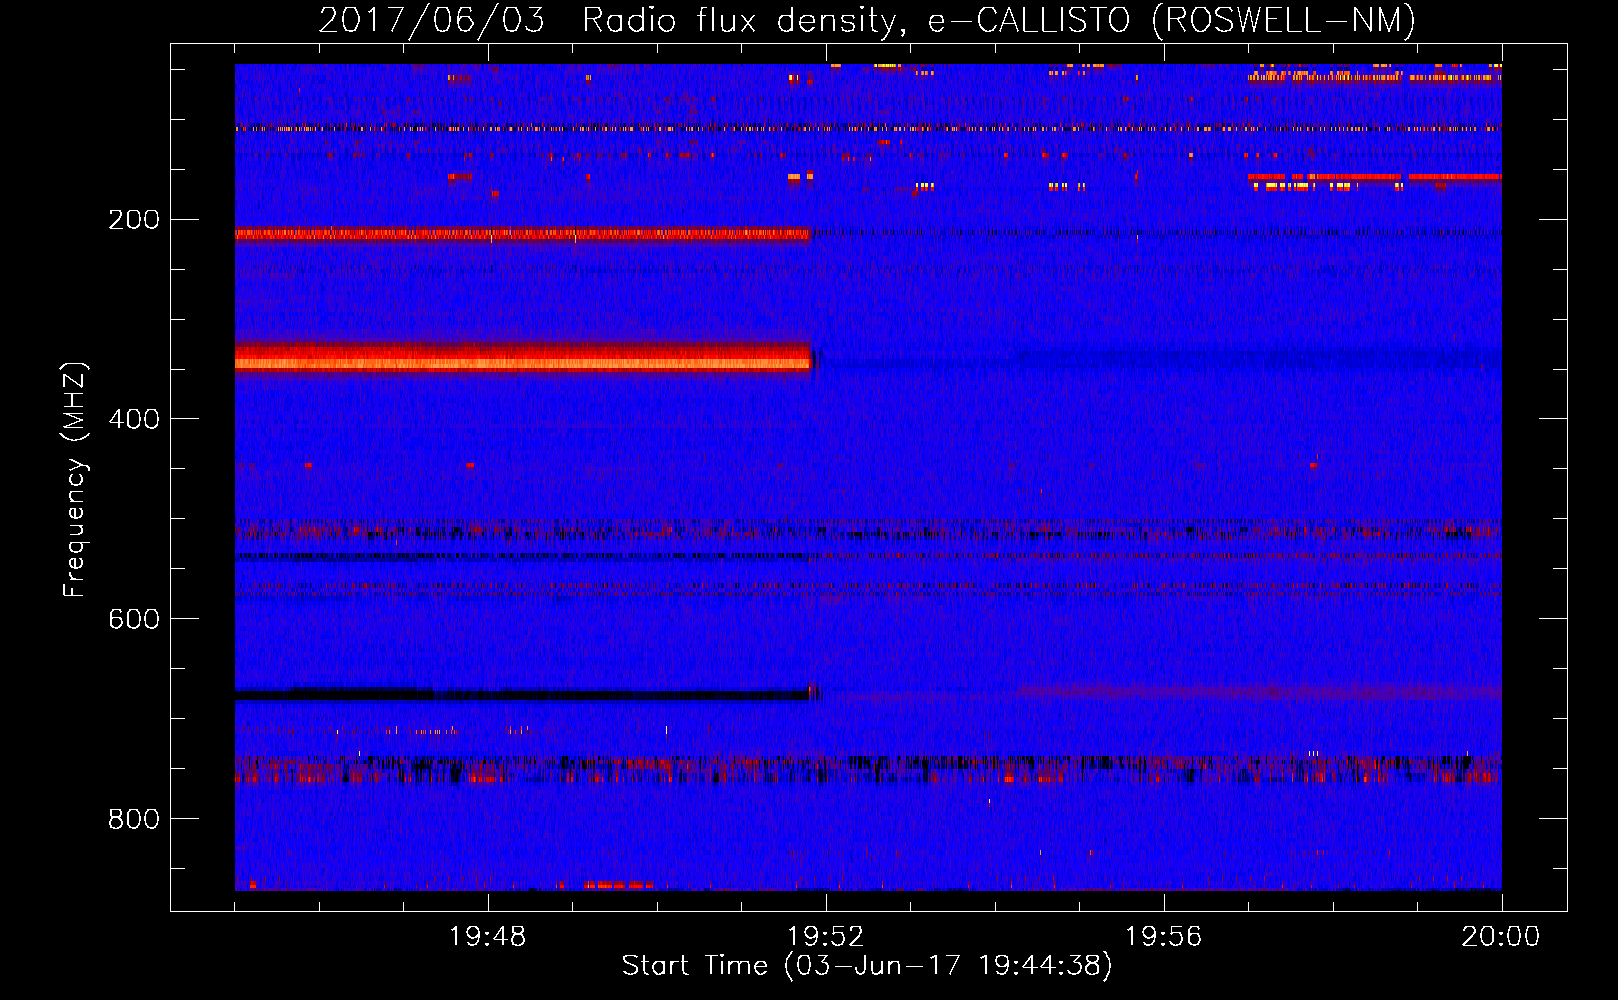Click the Start Time axis caption
The image size is (1618, 1000).
click(867, 966)
